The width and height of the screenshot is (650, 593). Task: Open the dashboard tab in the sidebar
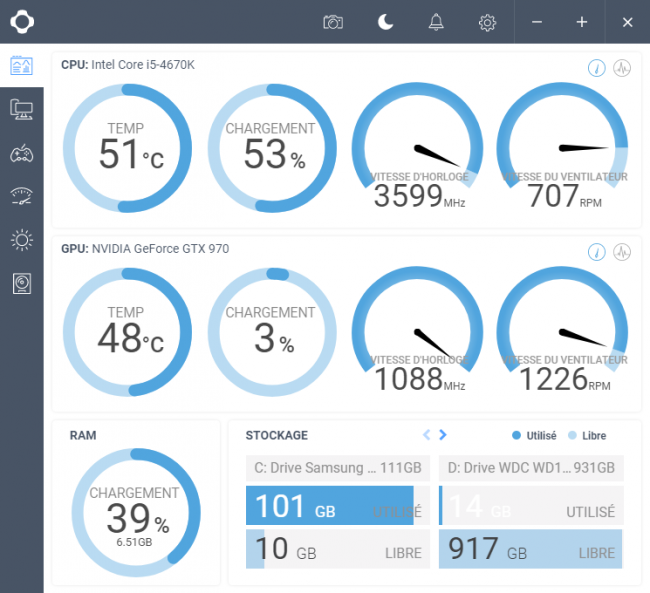click(22, 66)
